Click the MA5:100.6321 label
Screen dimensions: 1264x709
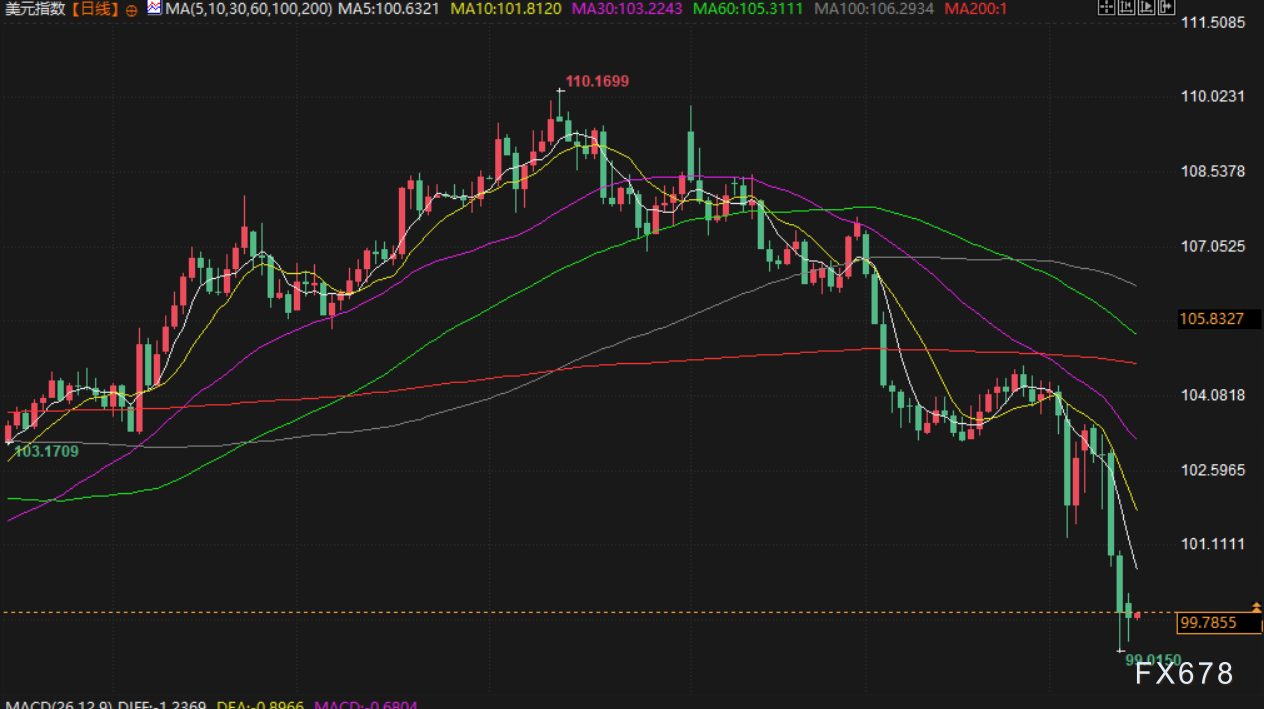pyautogui.click(x=390, y=9)
